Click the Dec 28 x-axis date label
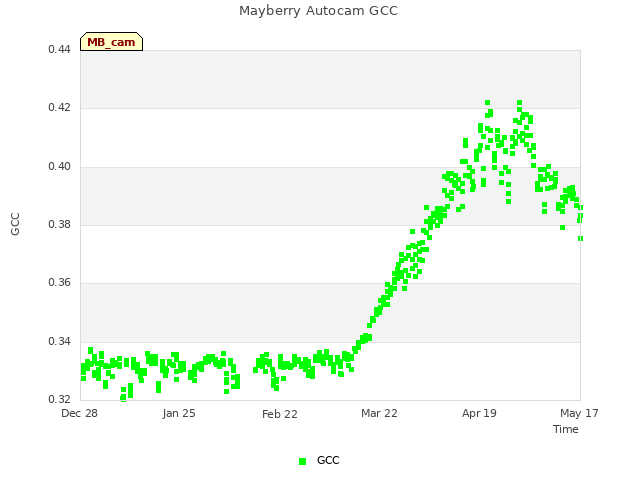The width and height of the screenshot is (640, 480). click(x=80, y=413)
